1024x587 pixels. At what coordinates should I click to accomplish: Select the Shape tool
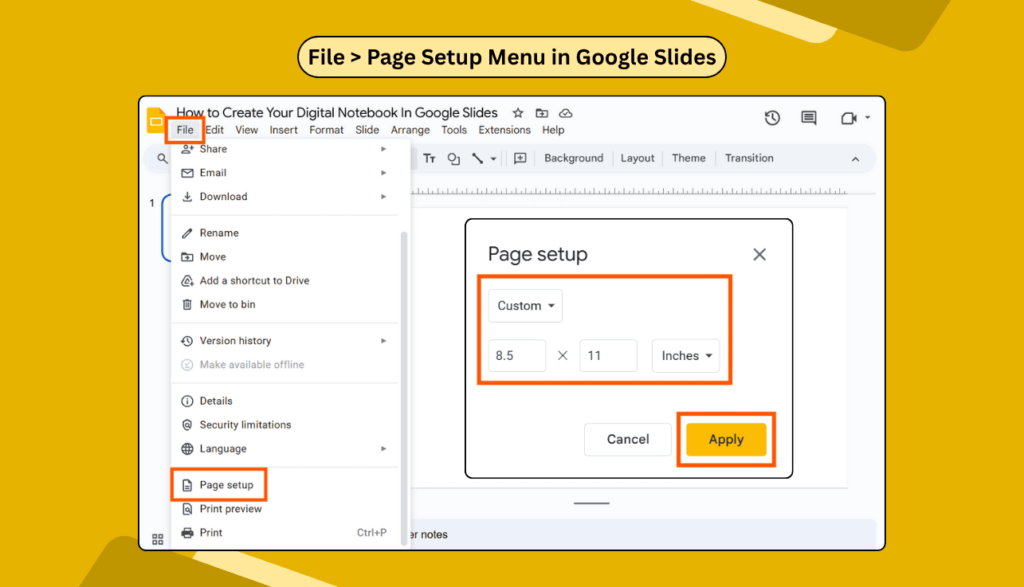pos(453,158)
